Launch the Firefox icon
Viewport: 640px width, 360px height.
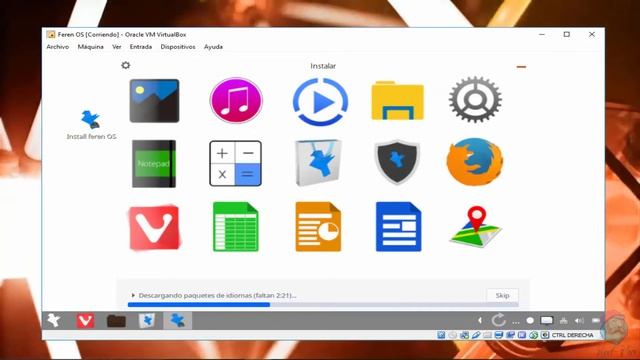click(475, 162)
